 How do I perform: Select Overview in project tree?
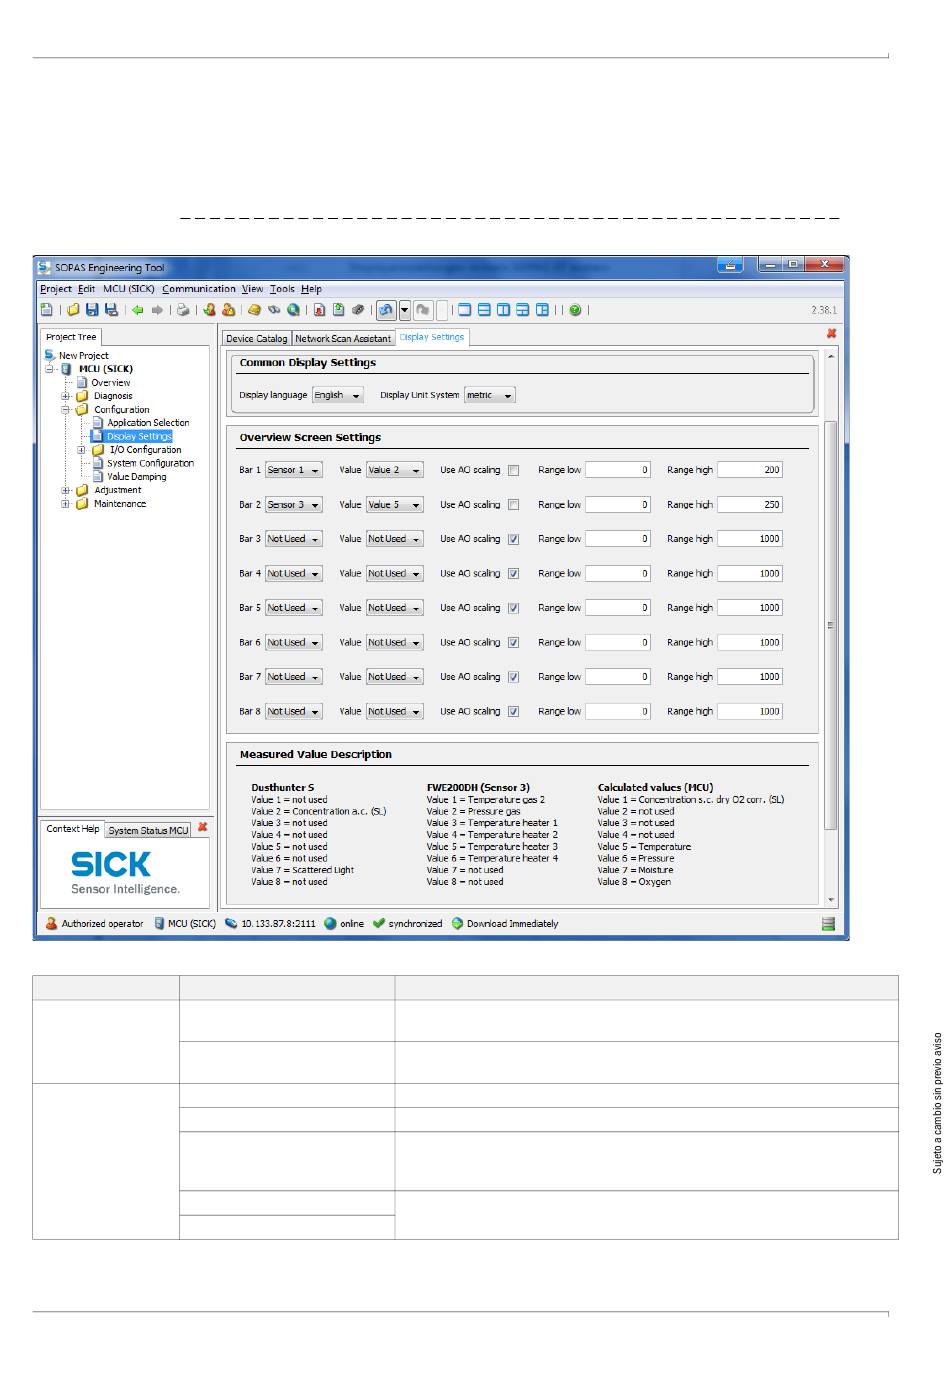click(x=110, y=383)
